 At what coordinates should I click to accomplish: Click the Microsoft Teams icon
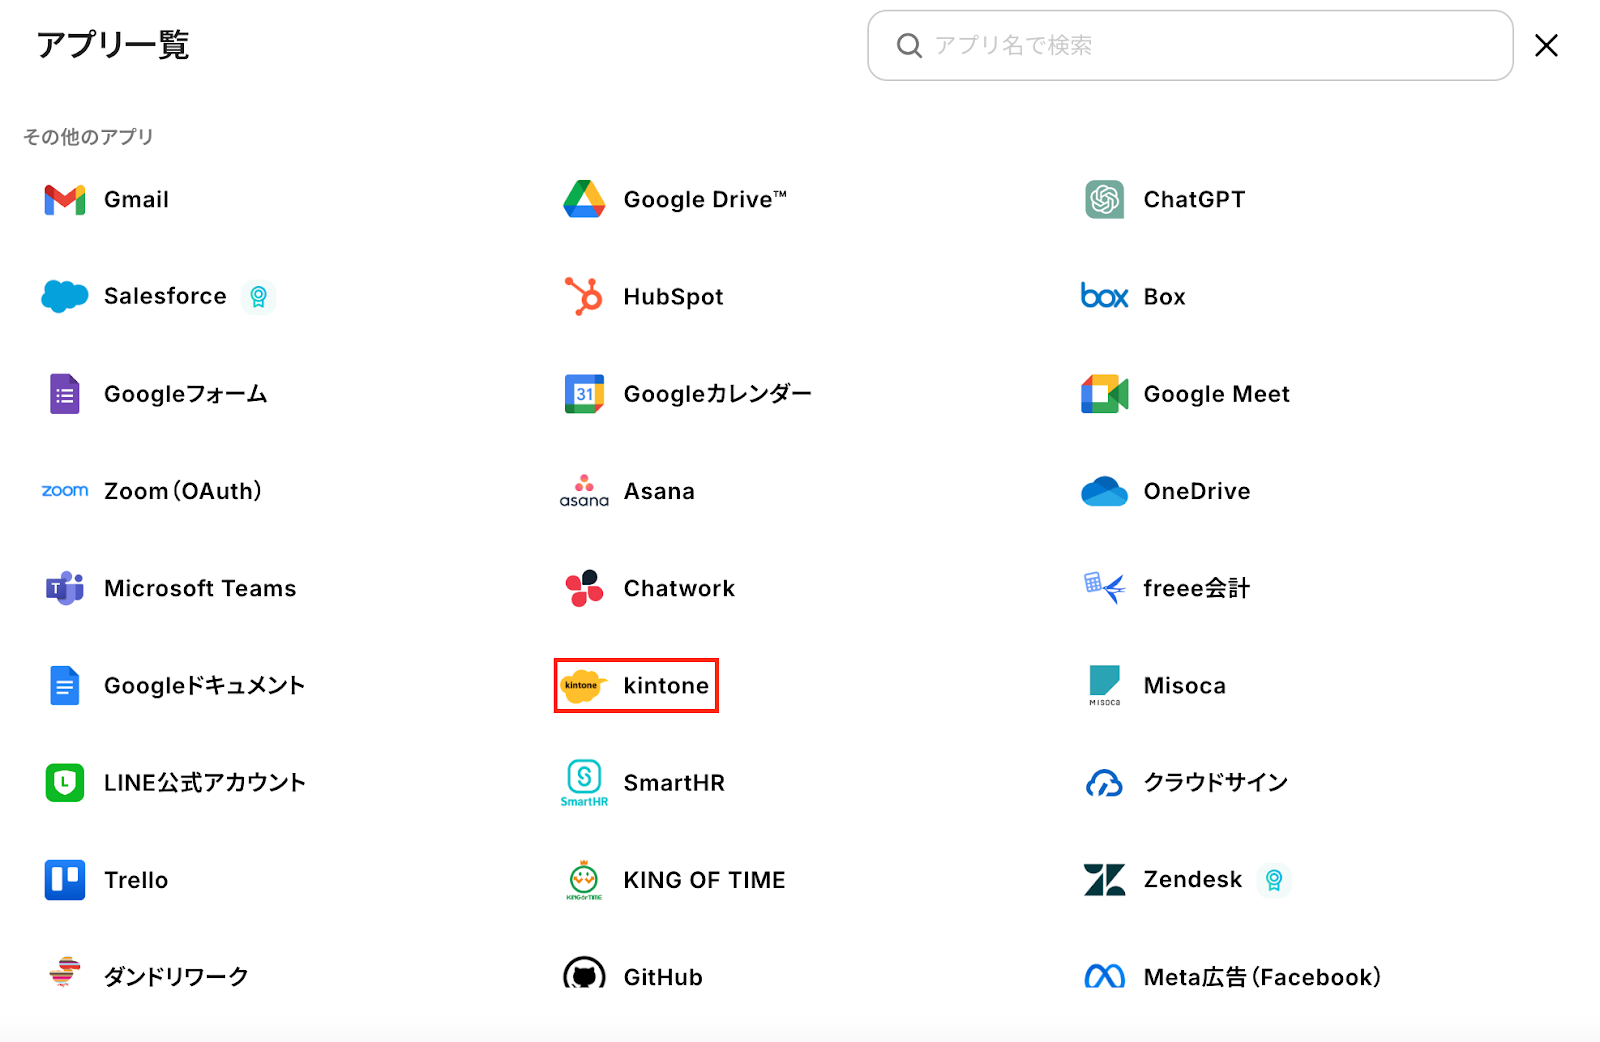65,588
